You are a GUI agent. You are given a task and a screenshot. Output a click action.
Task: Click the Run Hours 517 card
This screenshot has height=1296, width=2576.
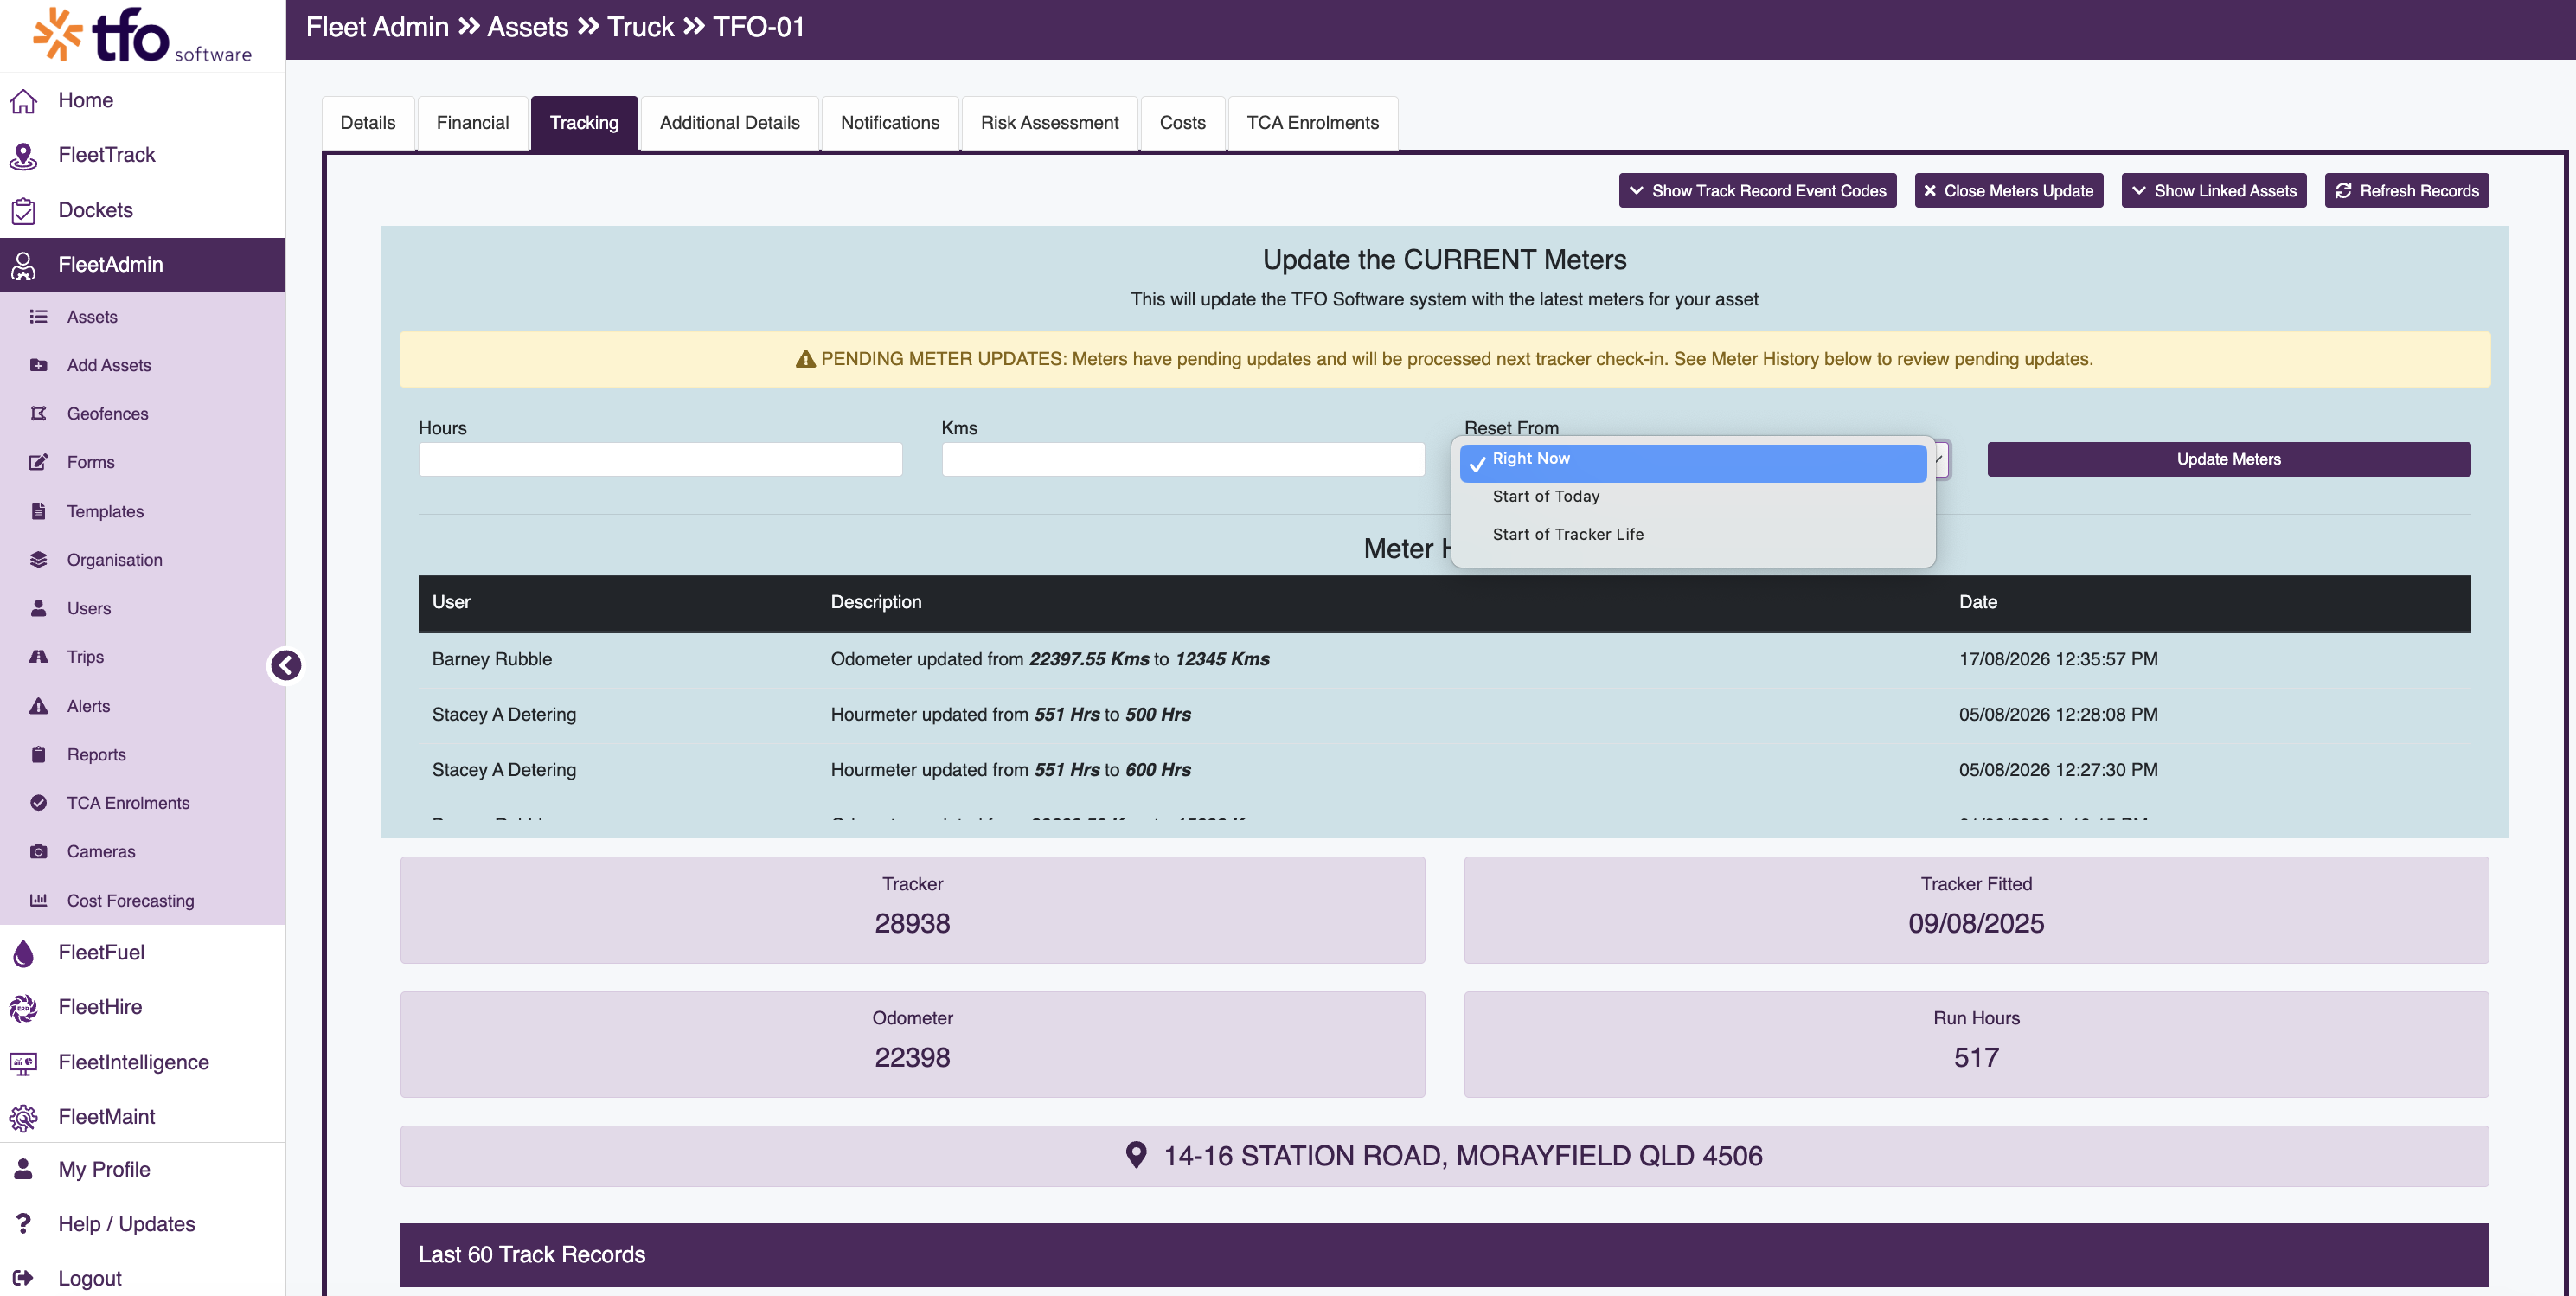(x=1976, y=1045)
